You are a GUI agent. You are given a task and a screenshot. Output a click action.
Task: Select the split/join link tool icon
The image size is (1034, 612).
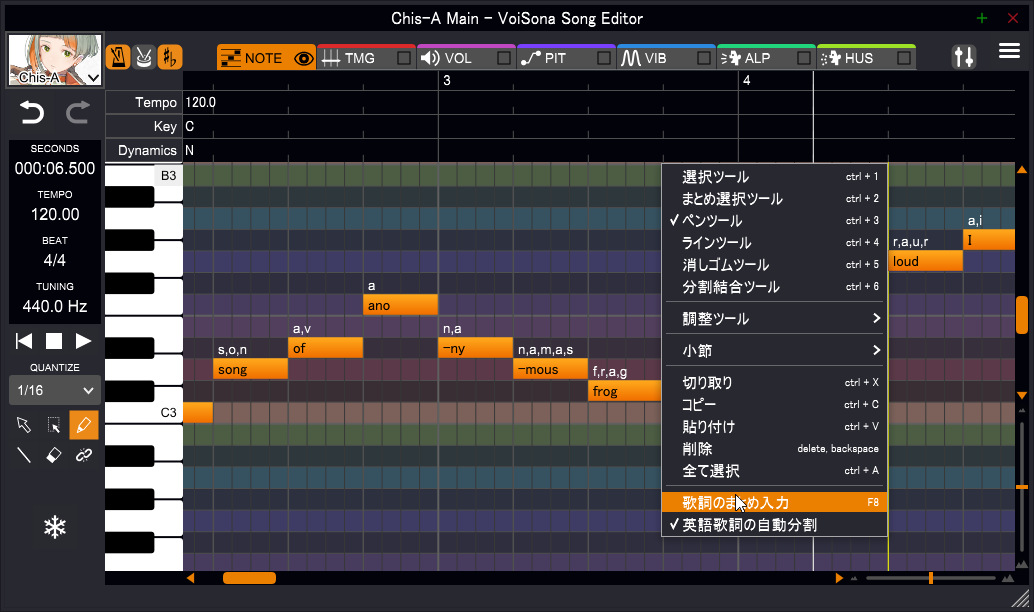point(84,455)
